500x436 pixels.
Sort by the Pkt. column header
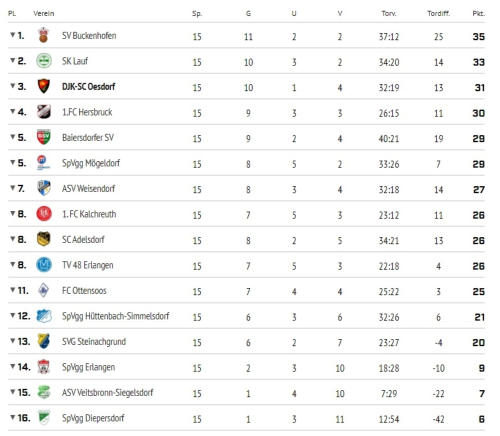[478, 14]
